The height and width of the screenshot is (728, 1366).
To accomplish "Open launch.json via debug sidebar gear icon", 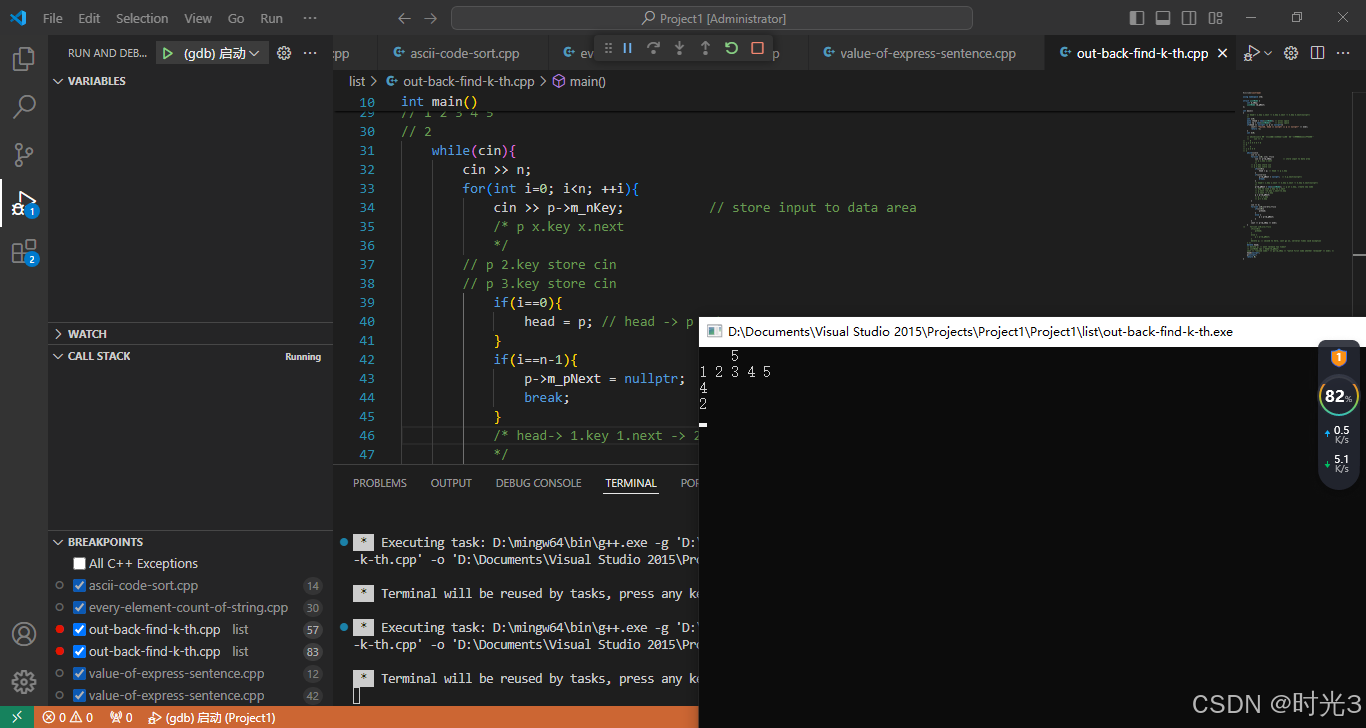I will click(284, 53).
